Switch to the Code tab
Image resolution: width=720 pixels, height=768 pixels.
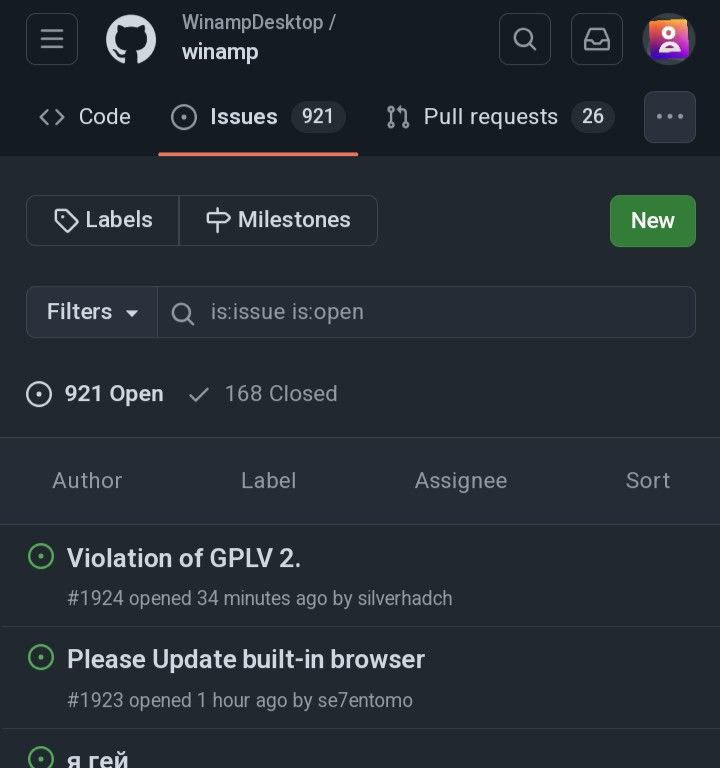tap(85, 117)
